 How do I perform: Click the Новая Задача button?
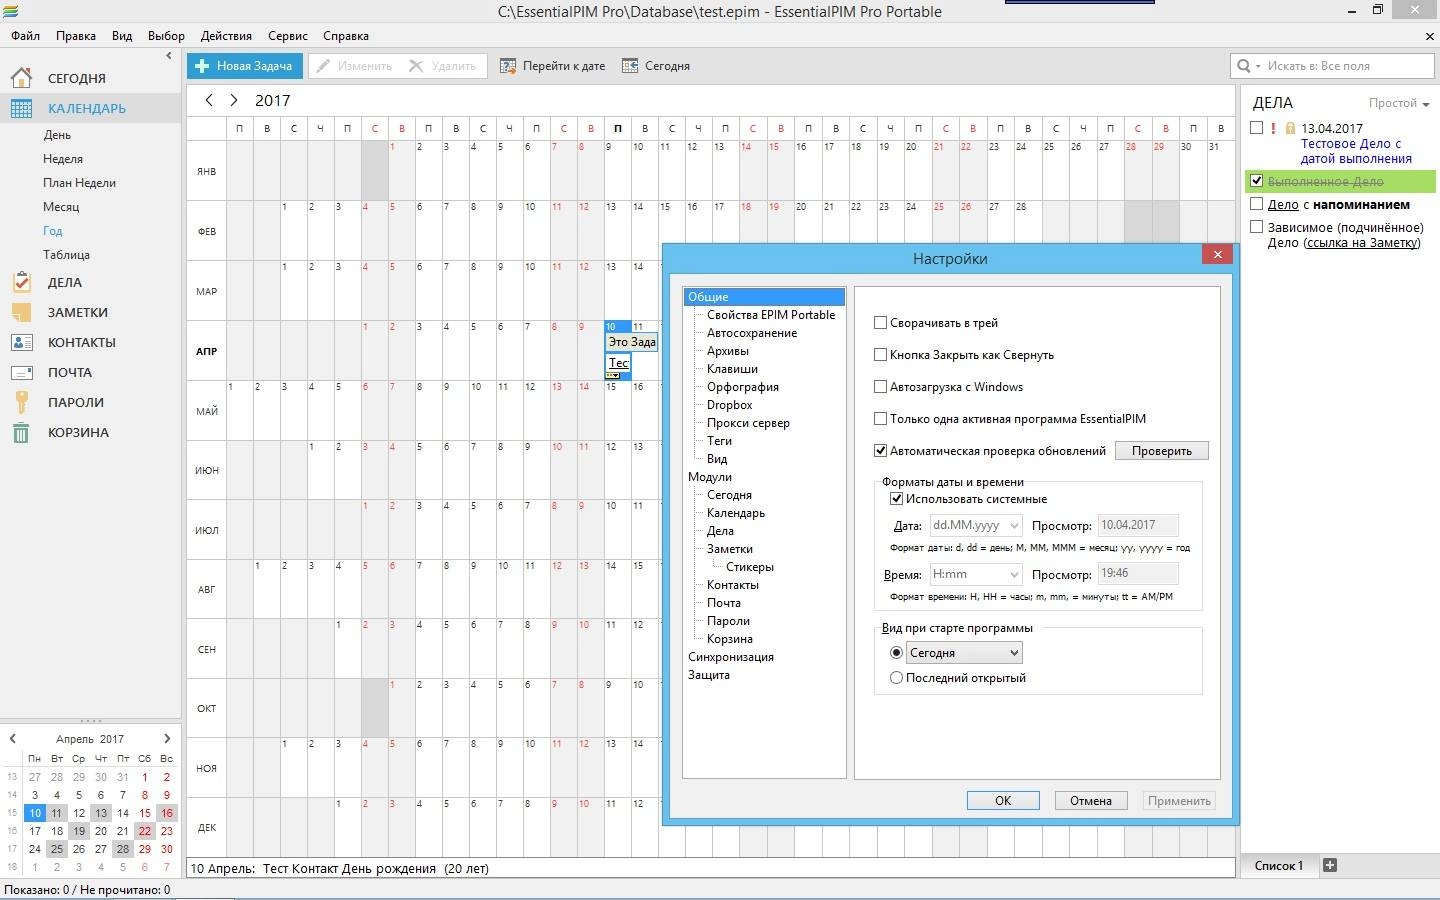[244, 66]
